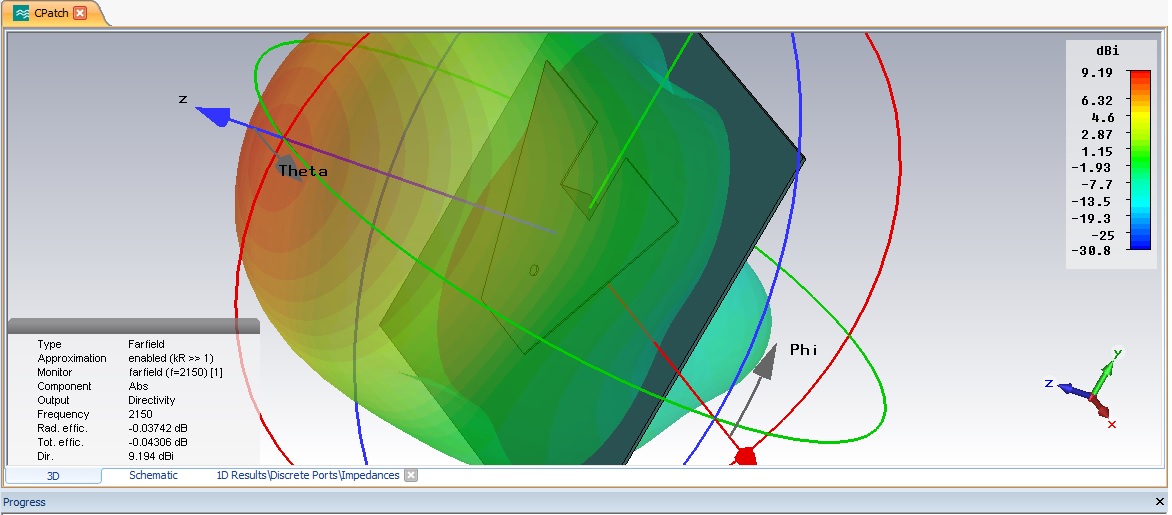Click the Rad. effic. -0.03742 dB value
The width and height of the screenshot is (1172, 515).
click(x=158, y=428)
